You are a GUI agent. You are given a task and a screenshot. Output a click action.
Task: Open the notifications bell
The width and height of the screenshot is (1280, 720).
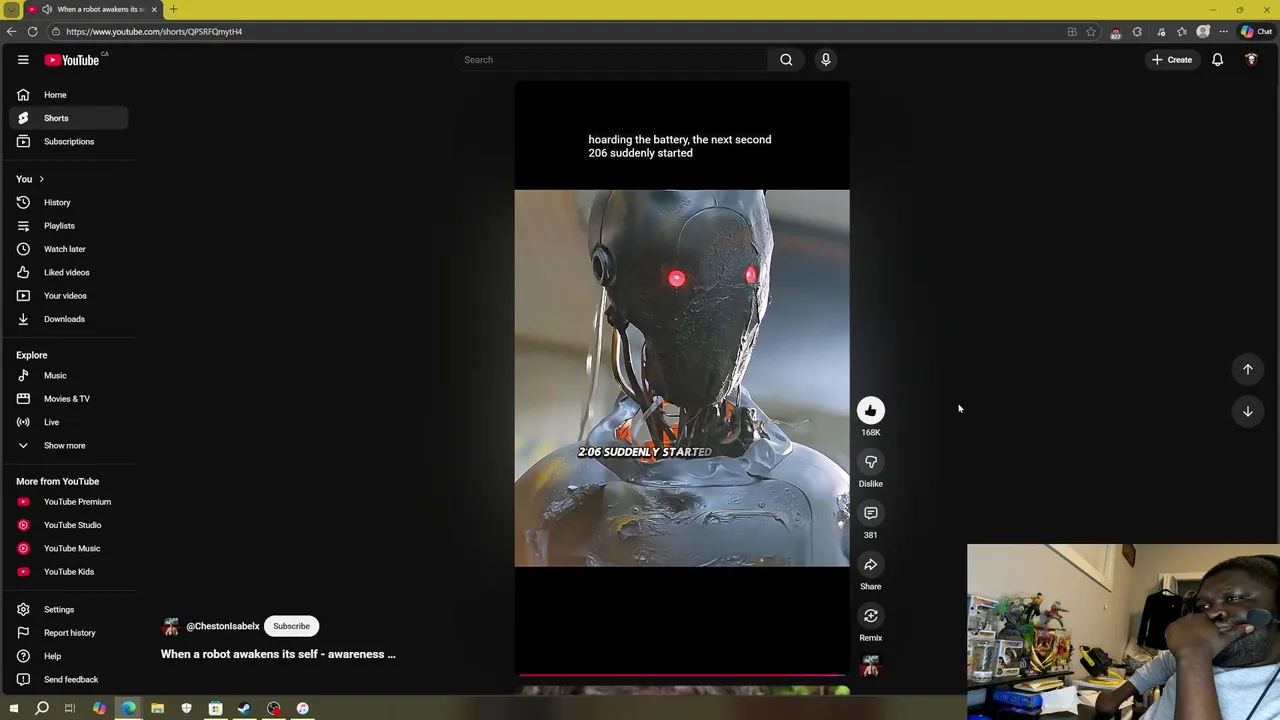tap(1217, 60)
